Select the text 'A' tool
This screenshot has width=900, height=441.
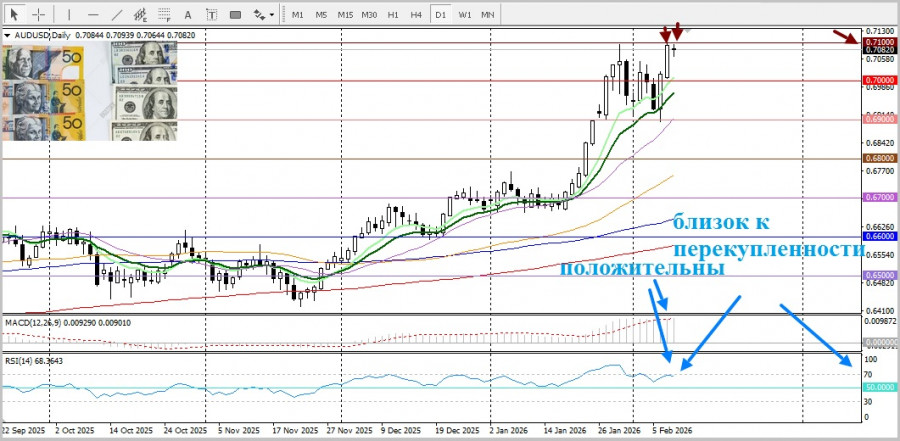[190, 14]
